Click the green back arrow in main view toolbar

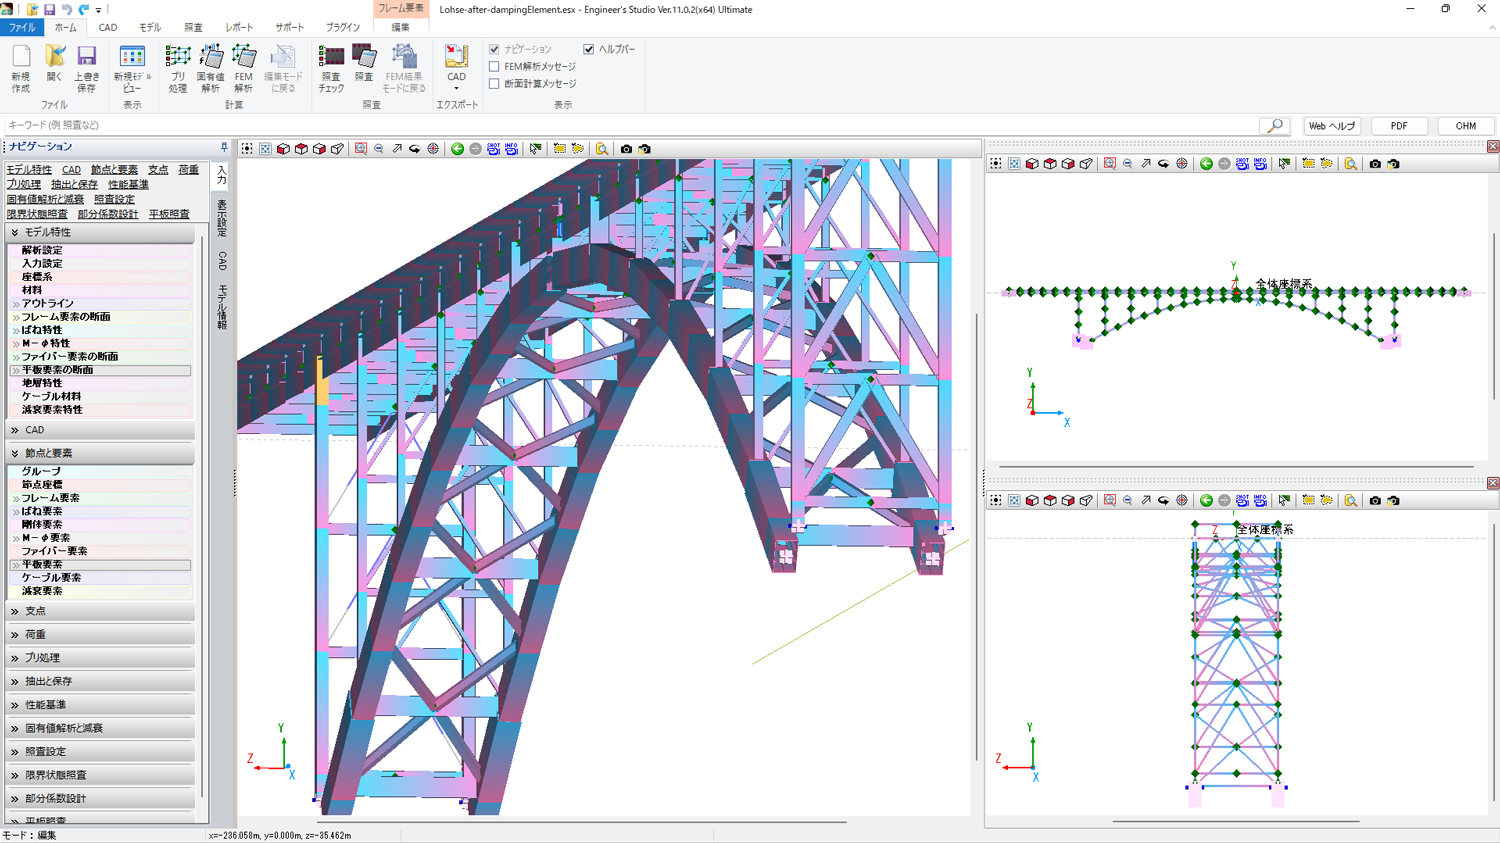(x=457, y=149)
